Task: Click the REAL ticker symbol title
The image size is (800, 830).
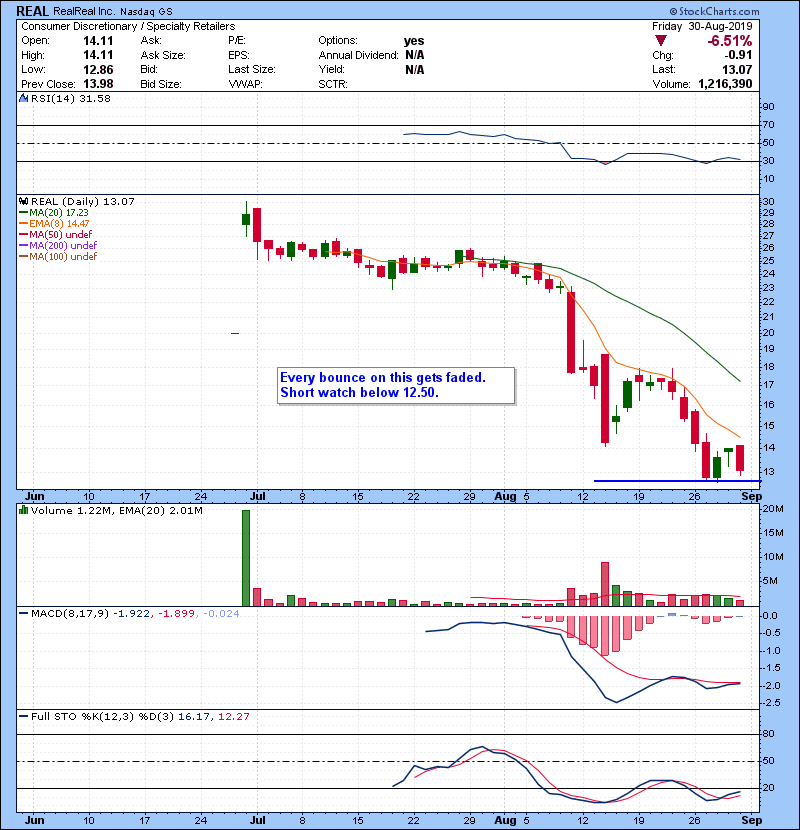Action: 32,11
